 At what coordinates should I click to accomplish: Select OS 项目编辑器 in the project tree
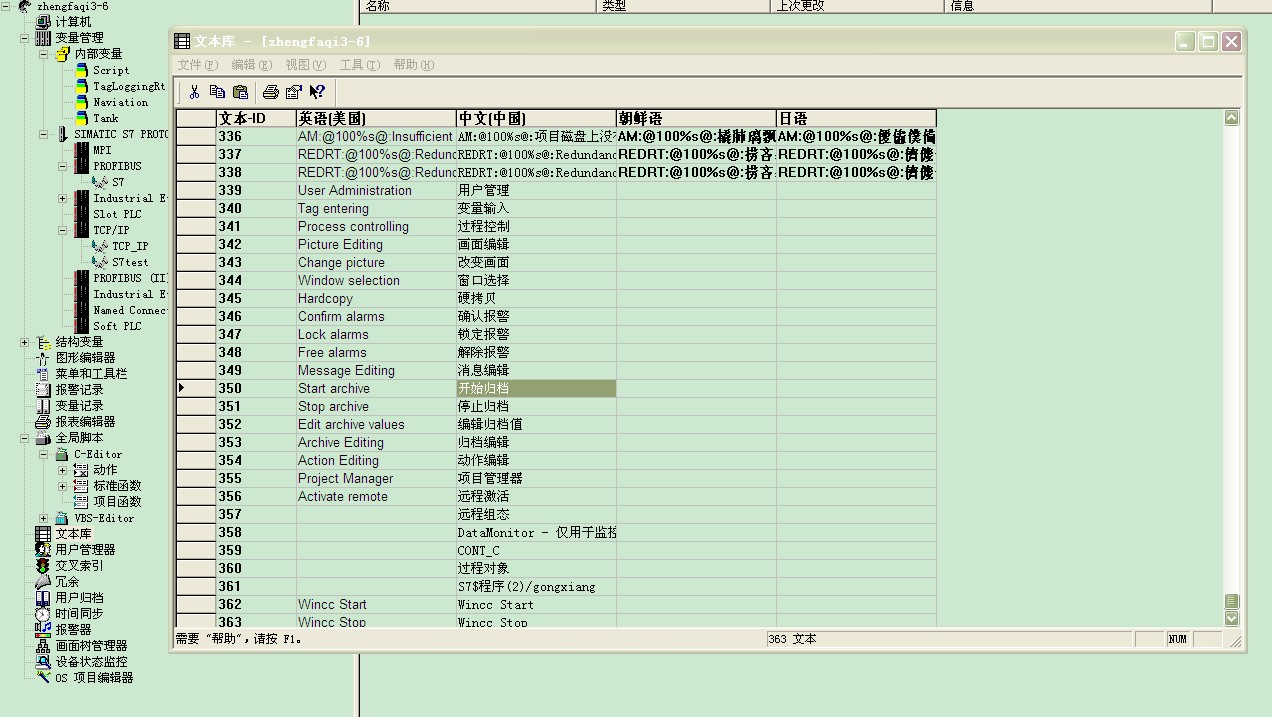coord(94,677)
